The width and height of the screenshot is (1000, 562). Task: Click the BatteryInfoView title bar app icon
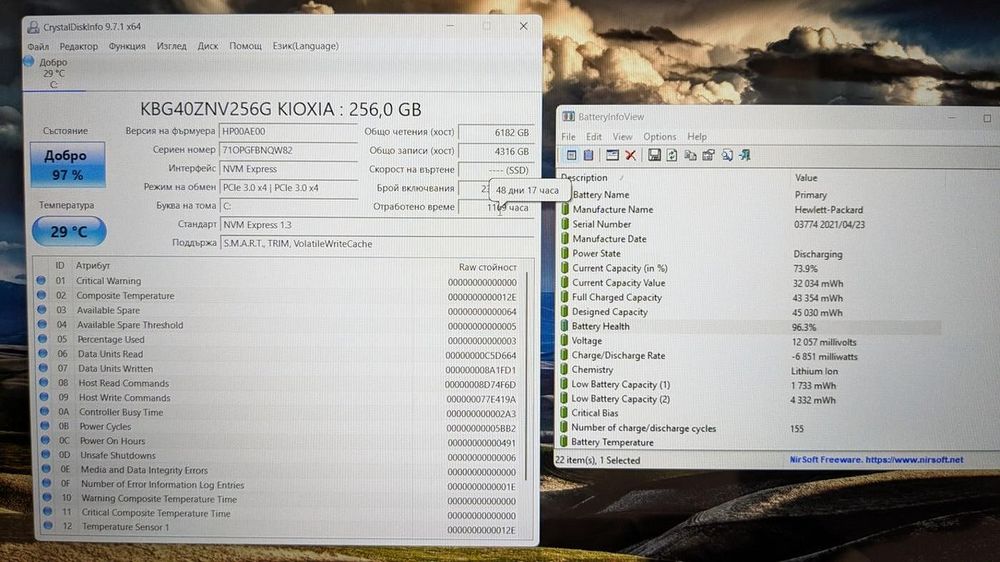click(x=568, y=117)
